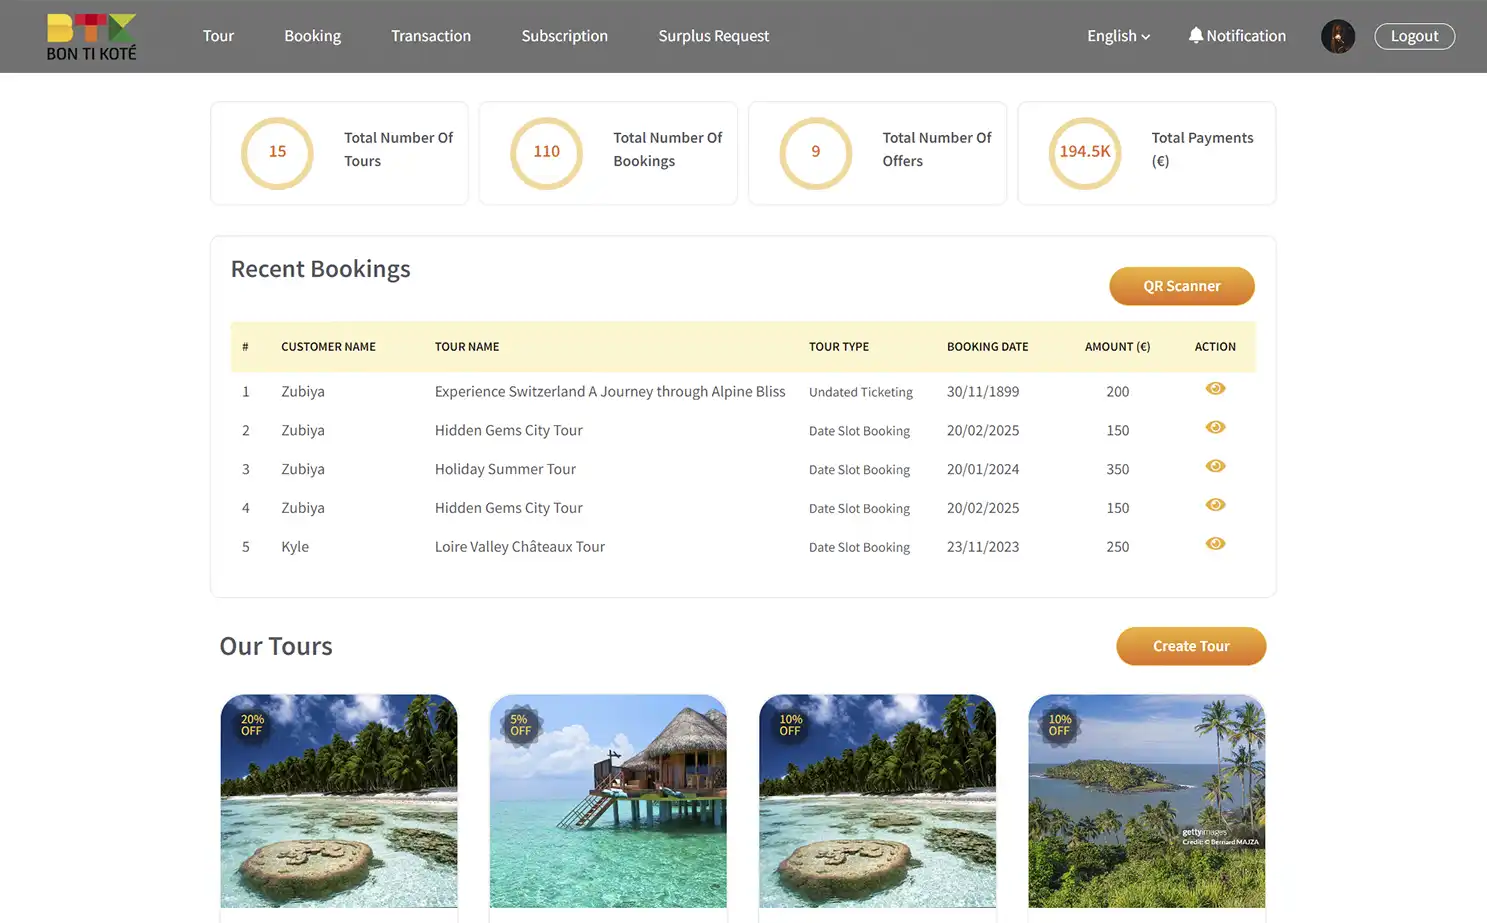1487x923 pixels.
Task: Open the QR Scanner
Action: (1181, 286)
